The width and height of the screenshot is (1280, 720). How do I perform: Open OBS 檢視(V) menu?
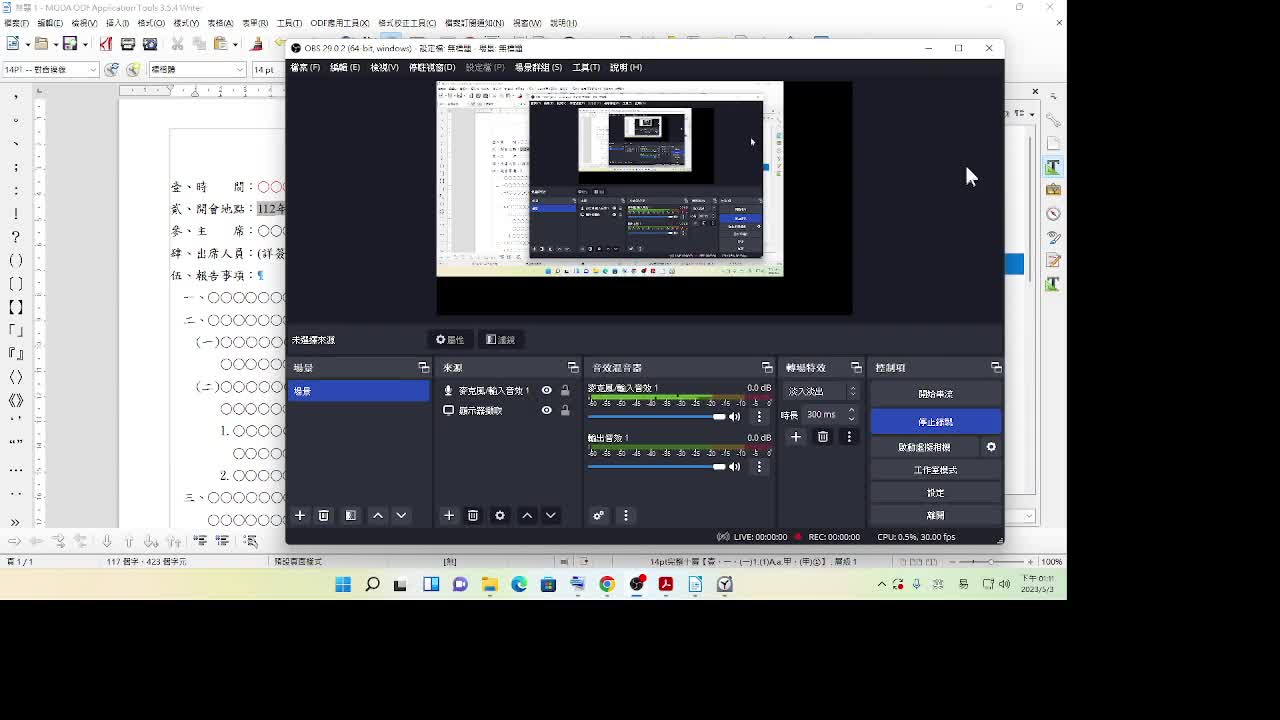(x=384, y=67)
